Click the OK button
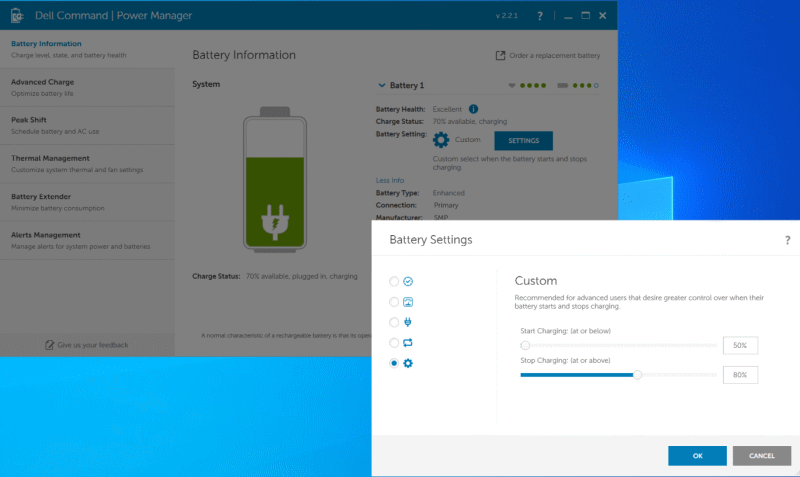 pos(697,456)
